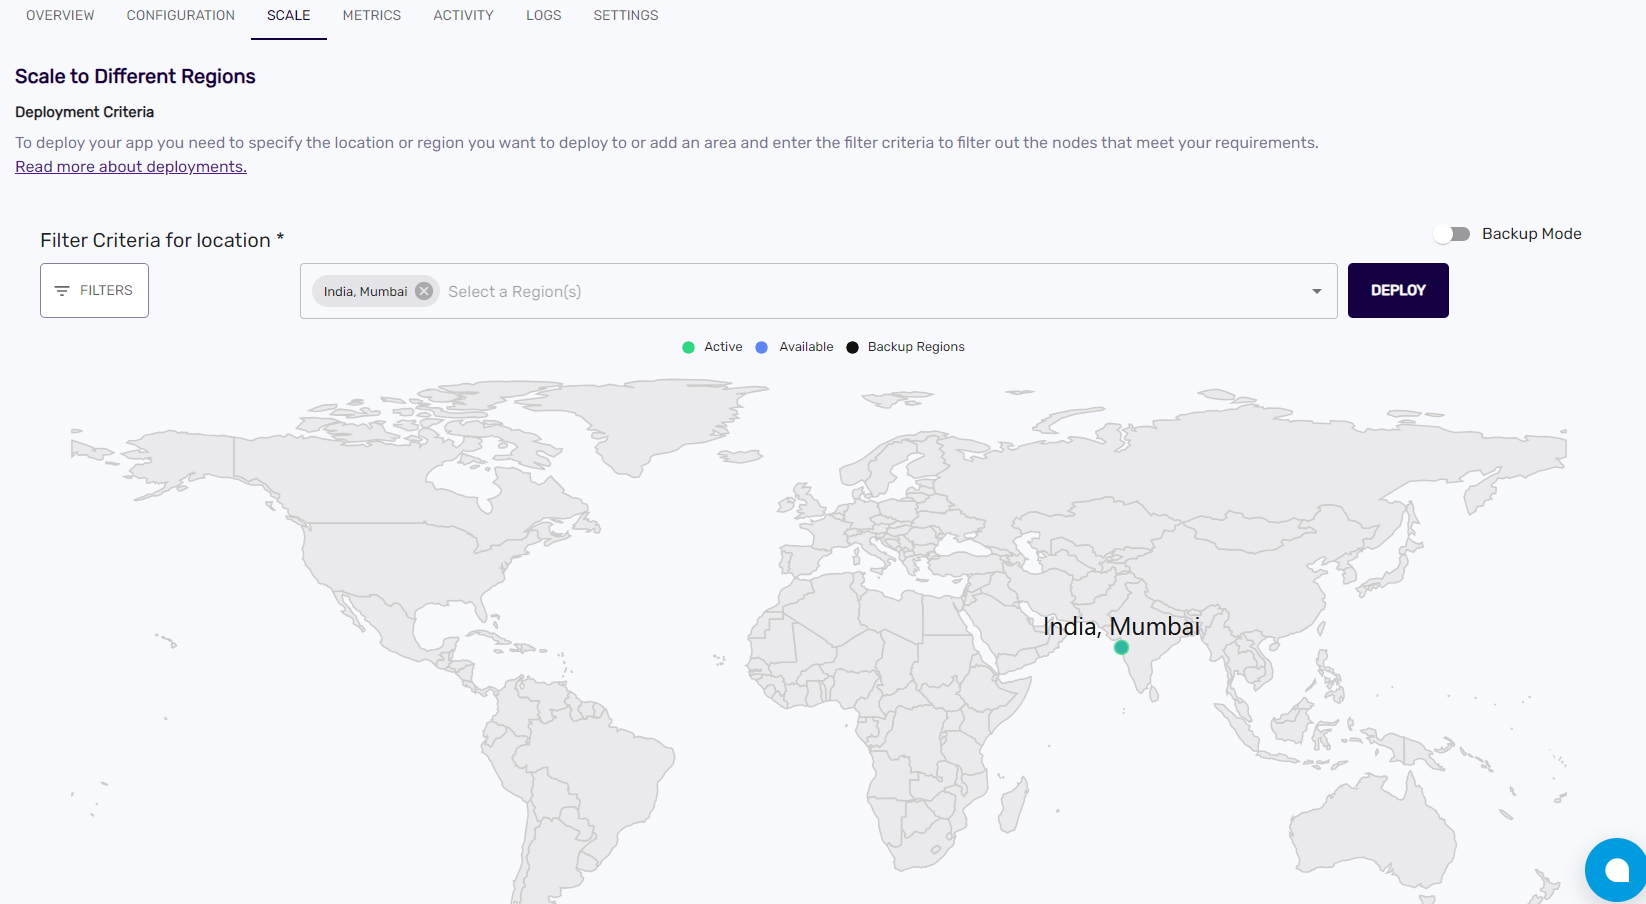This screenshot has height=904, width=1646.
Task: Click the green Active legend dot
Action: pos(688,347)
